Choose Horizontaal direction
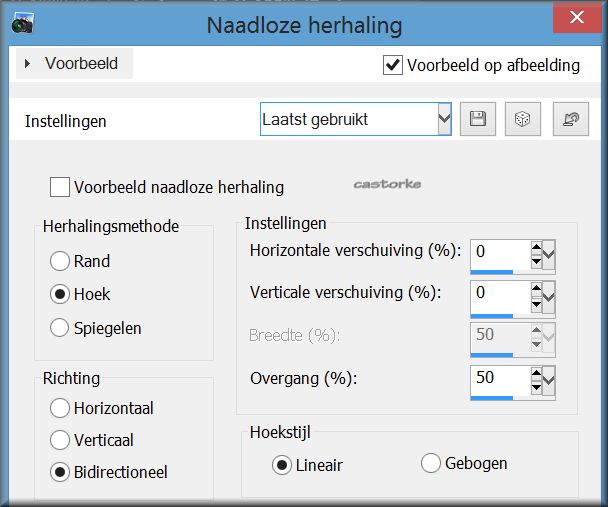608x507 pixels. click(x=60, y=408)
